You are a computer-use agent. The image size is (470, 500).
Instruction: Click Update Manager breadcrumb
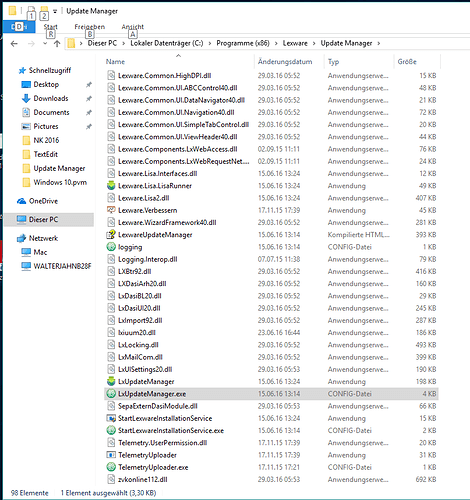[346, 43]
